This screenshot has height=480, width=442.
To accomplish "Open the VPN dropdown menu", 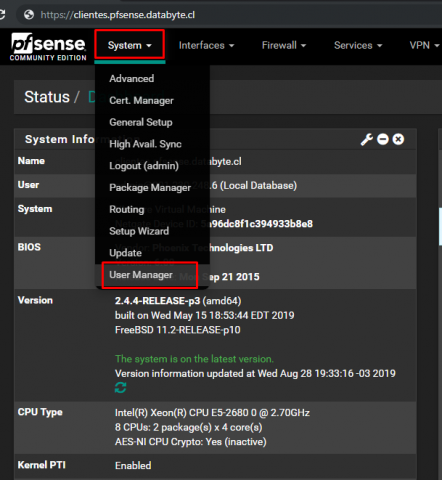I will [x=424, y=45].
